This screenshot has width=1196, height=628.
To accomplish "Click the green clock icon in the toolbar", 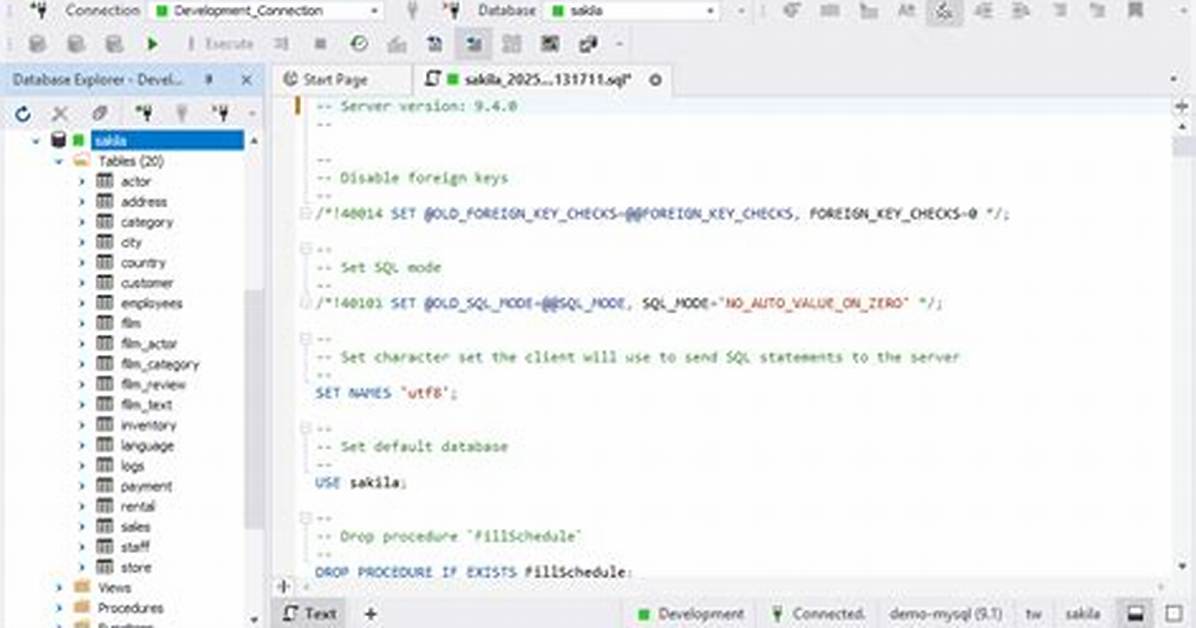I will tap(358, 44).
